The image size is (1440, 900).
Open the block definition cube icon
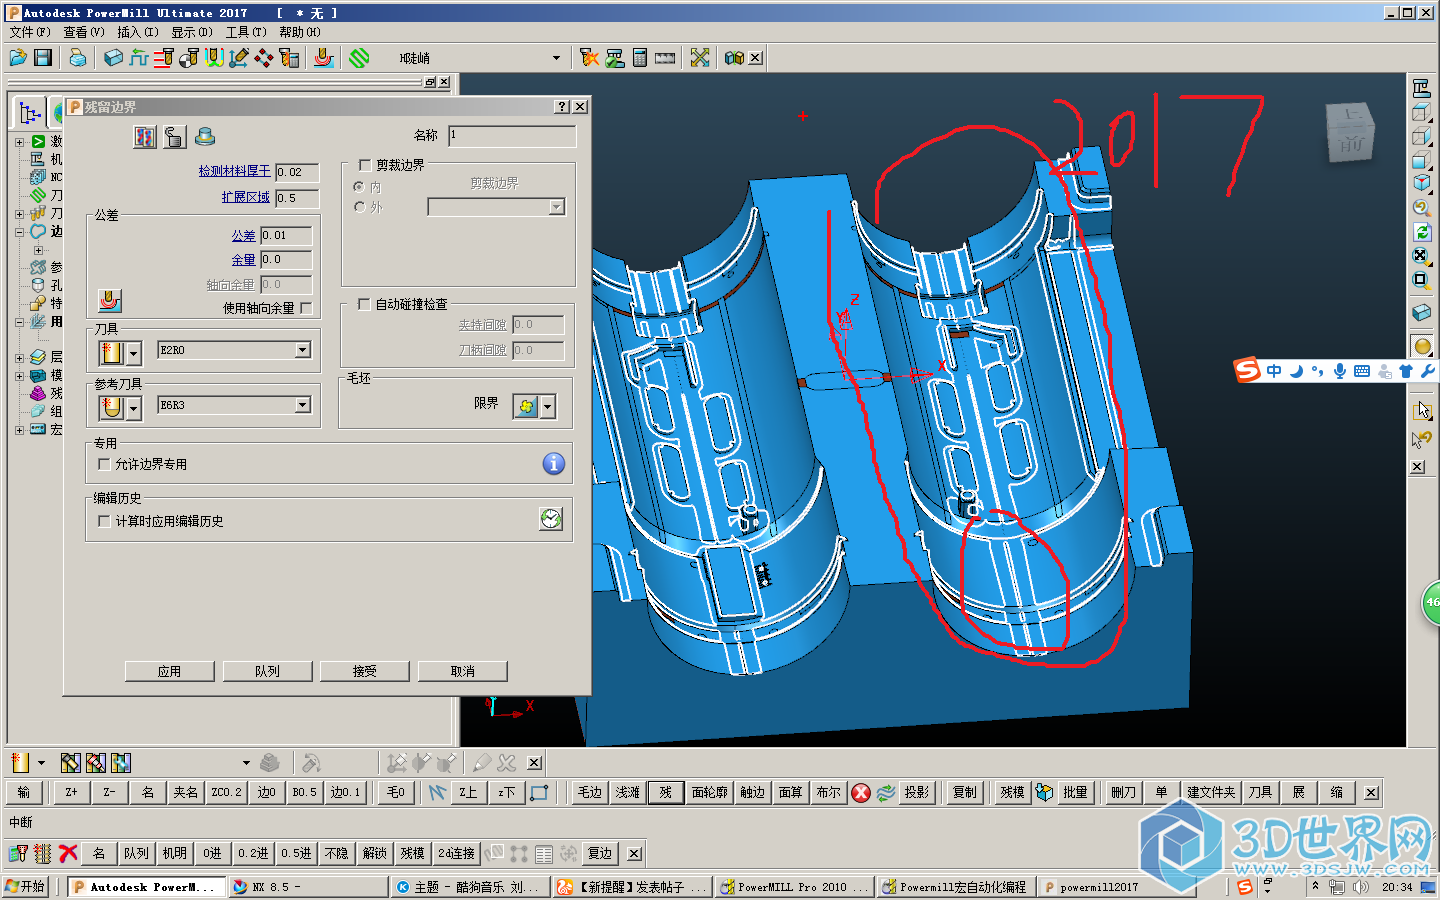coord(113,58)
